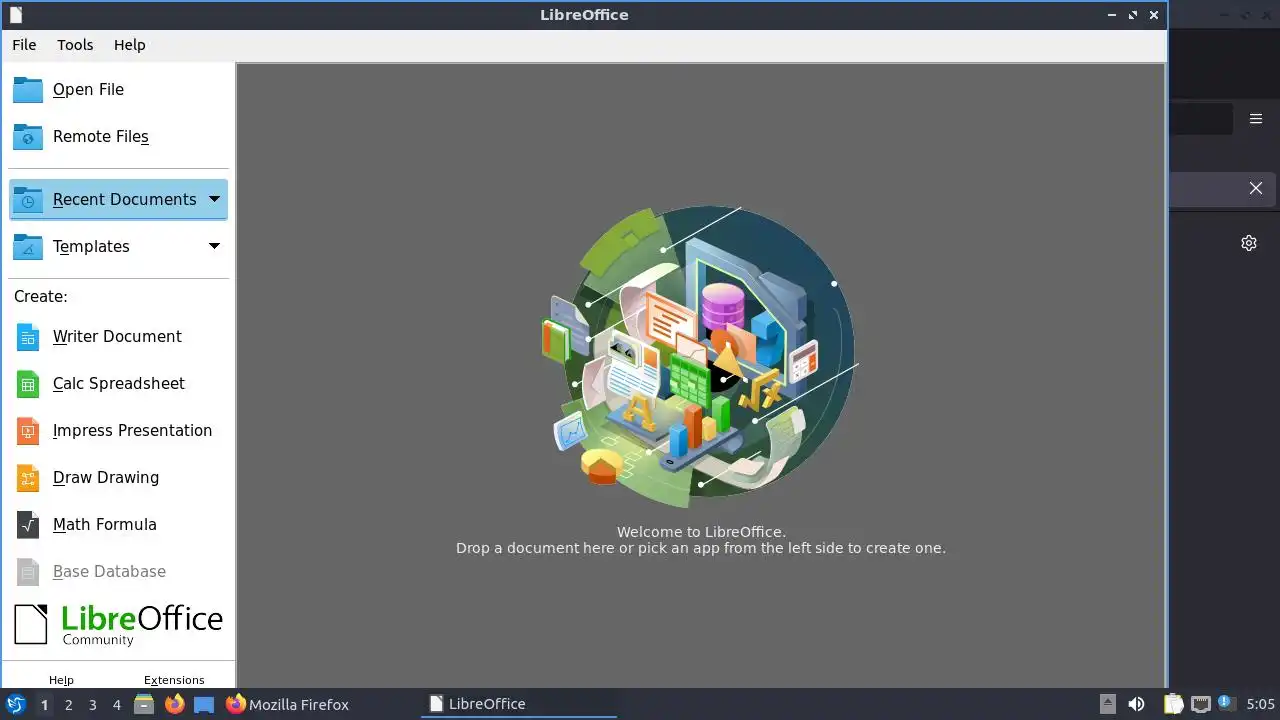Screen dimensions: 1280x720
Task: Click the Remote Files globe folder icon
Action: click(28, 137)
